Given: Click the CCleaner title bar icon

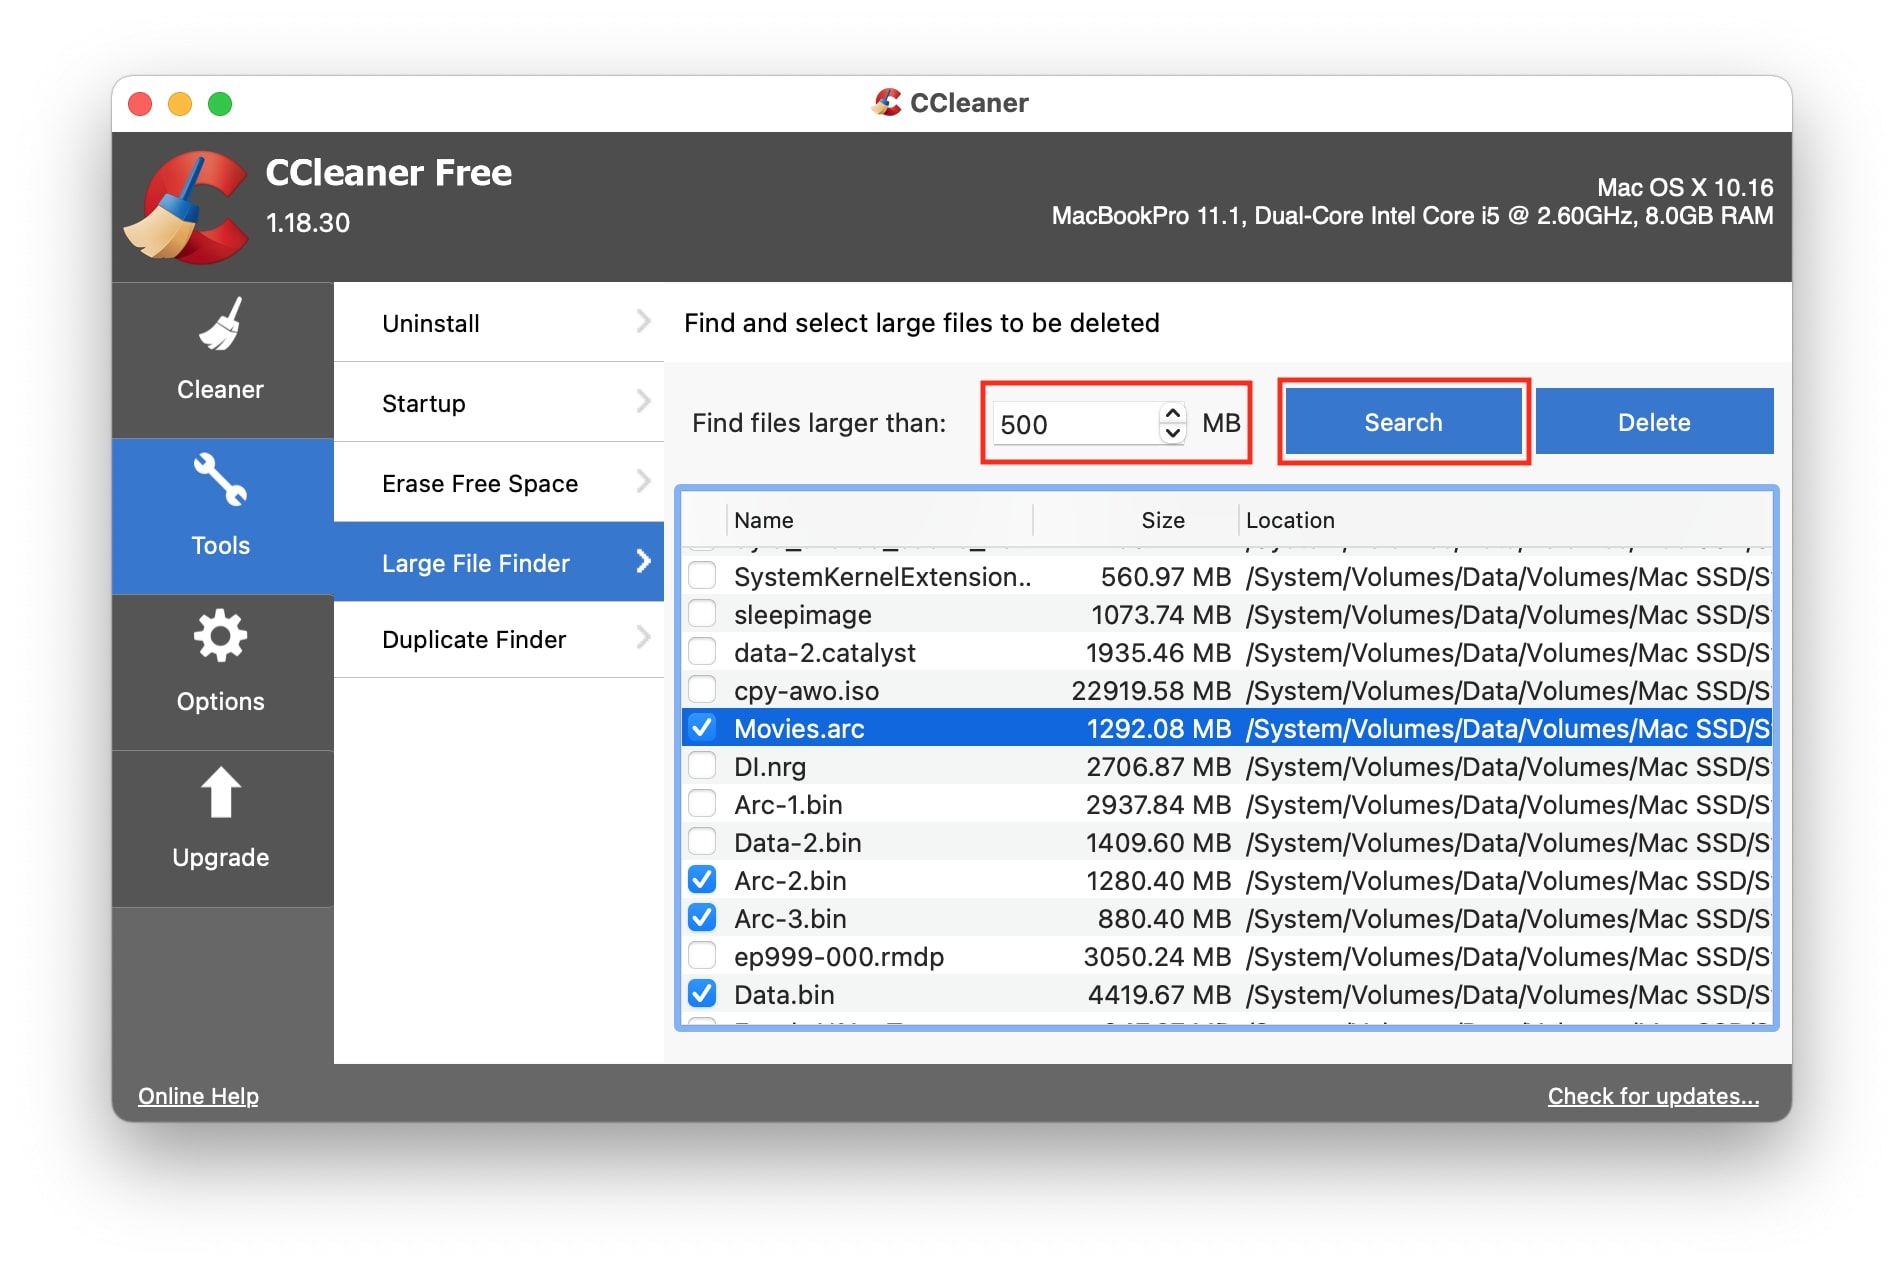Looking at the screenshot, I should pos(886,102).
